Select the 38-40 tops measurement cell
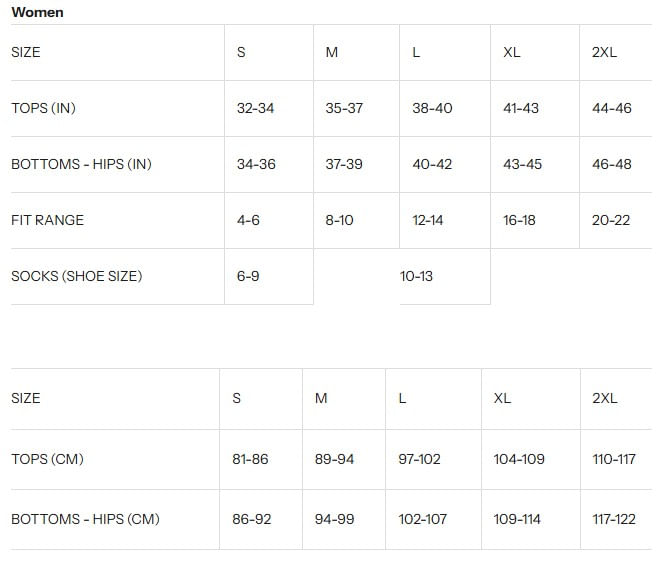The height and width of the screenshot is (567, 664). (432, 108)
